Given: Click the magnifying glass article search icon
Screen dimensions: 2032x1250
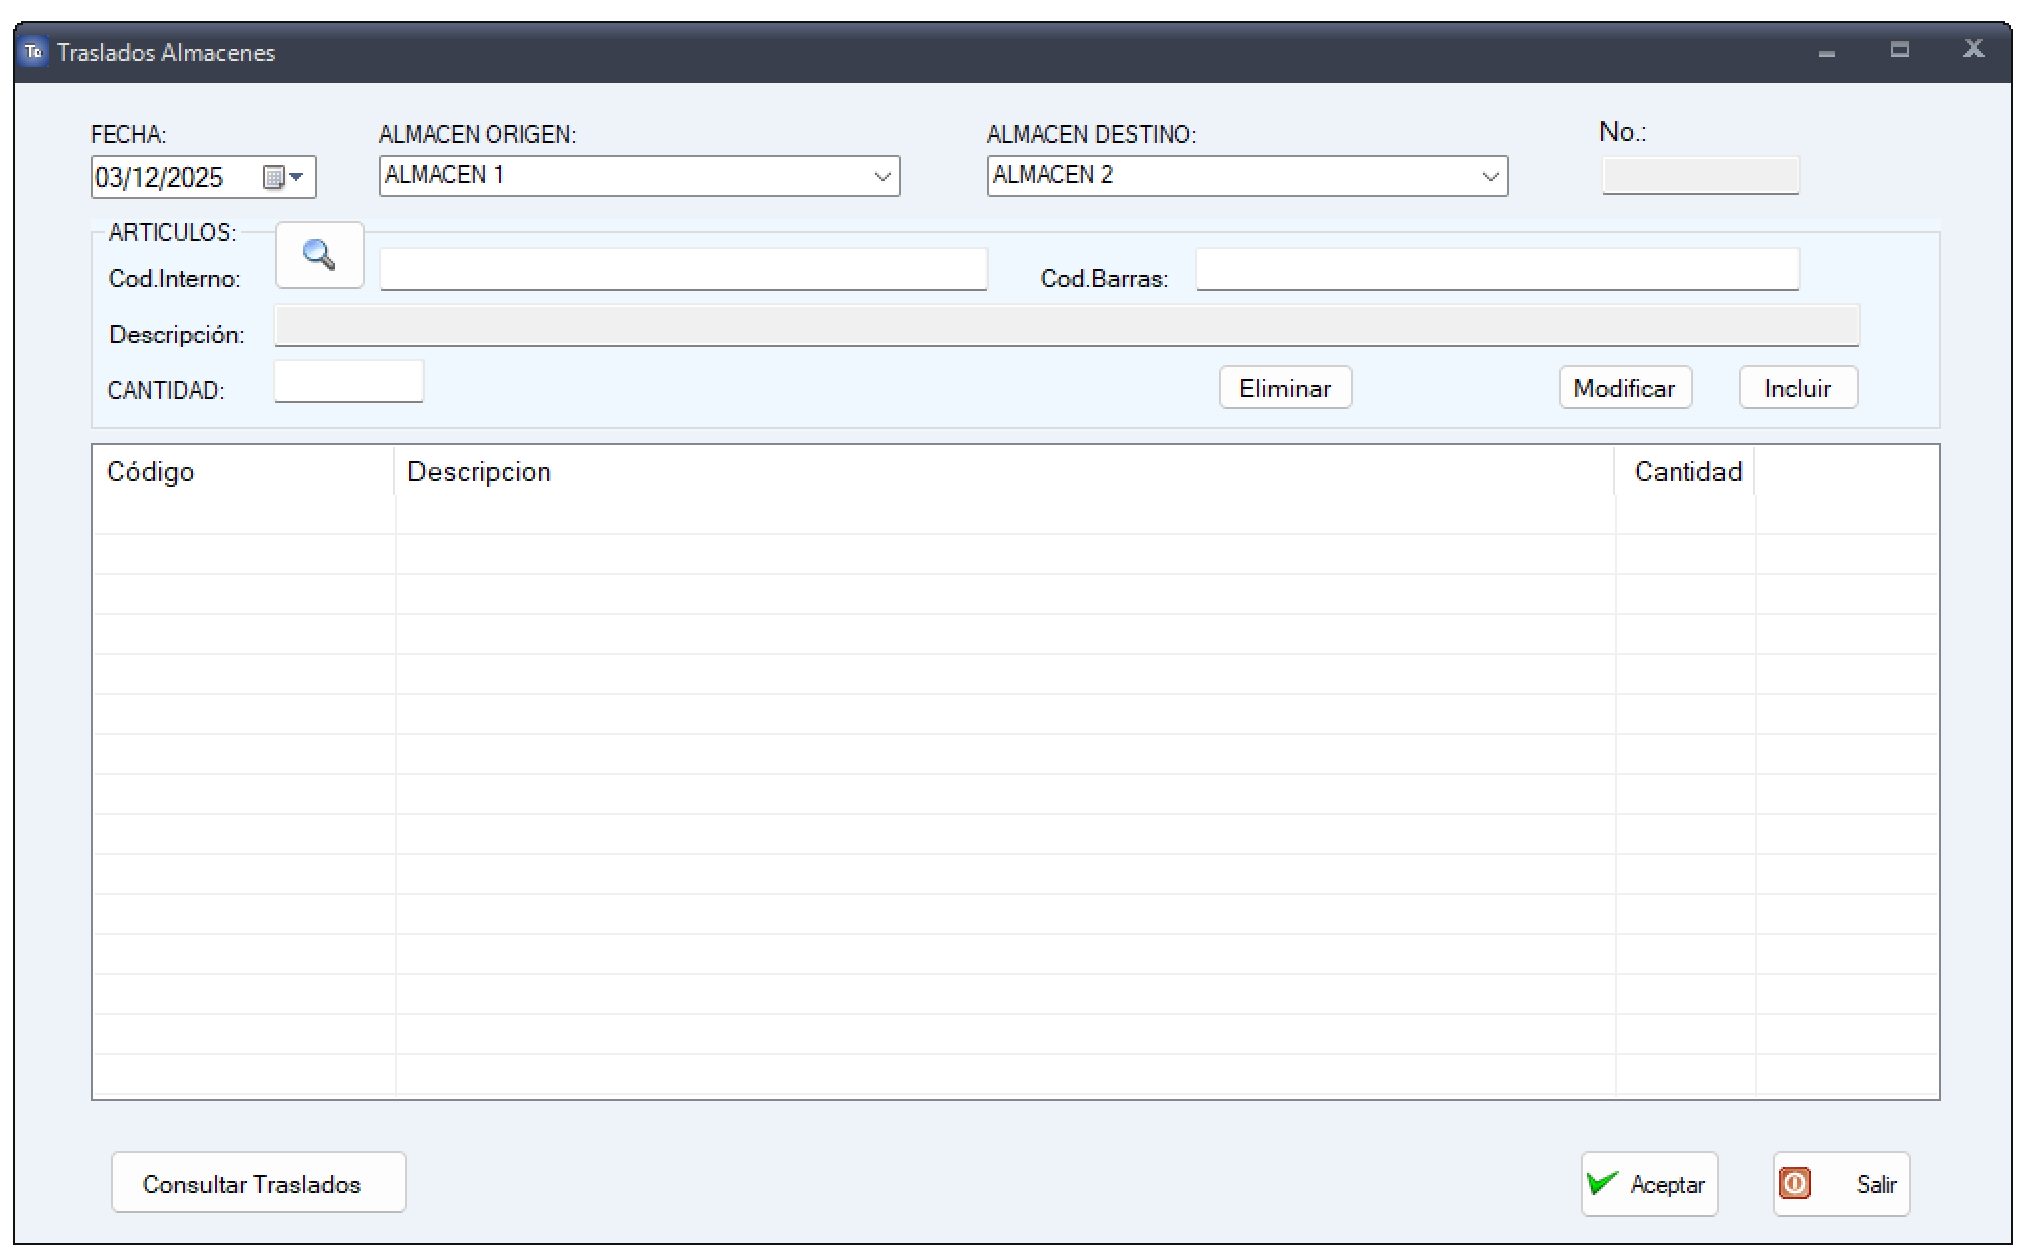Looking at the screenshot, I should 319,256.
